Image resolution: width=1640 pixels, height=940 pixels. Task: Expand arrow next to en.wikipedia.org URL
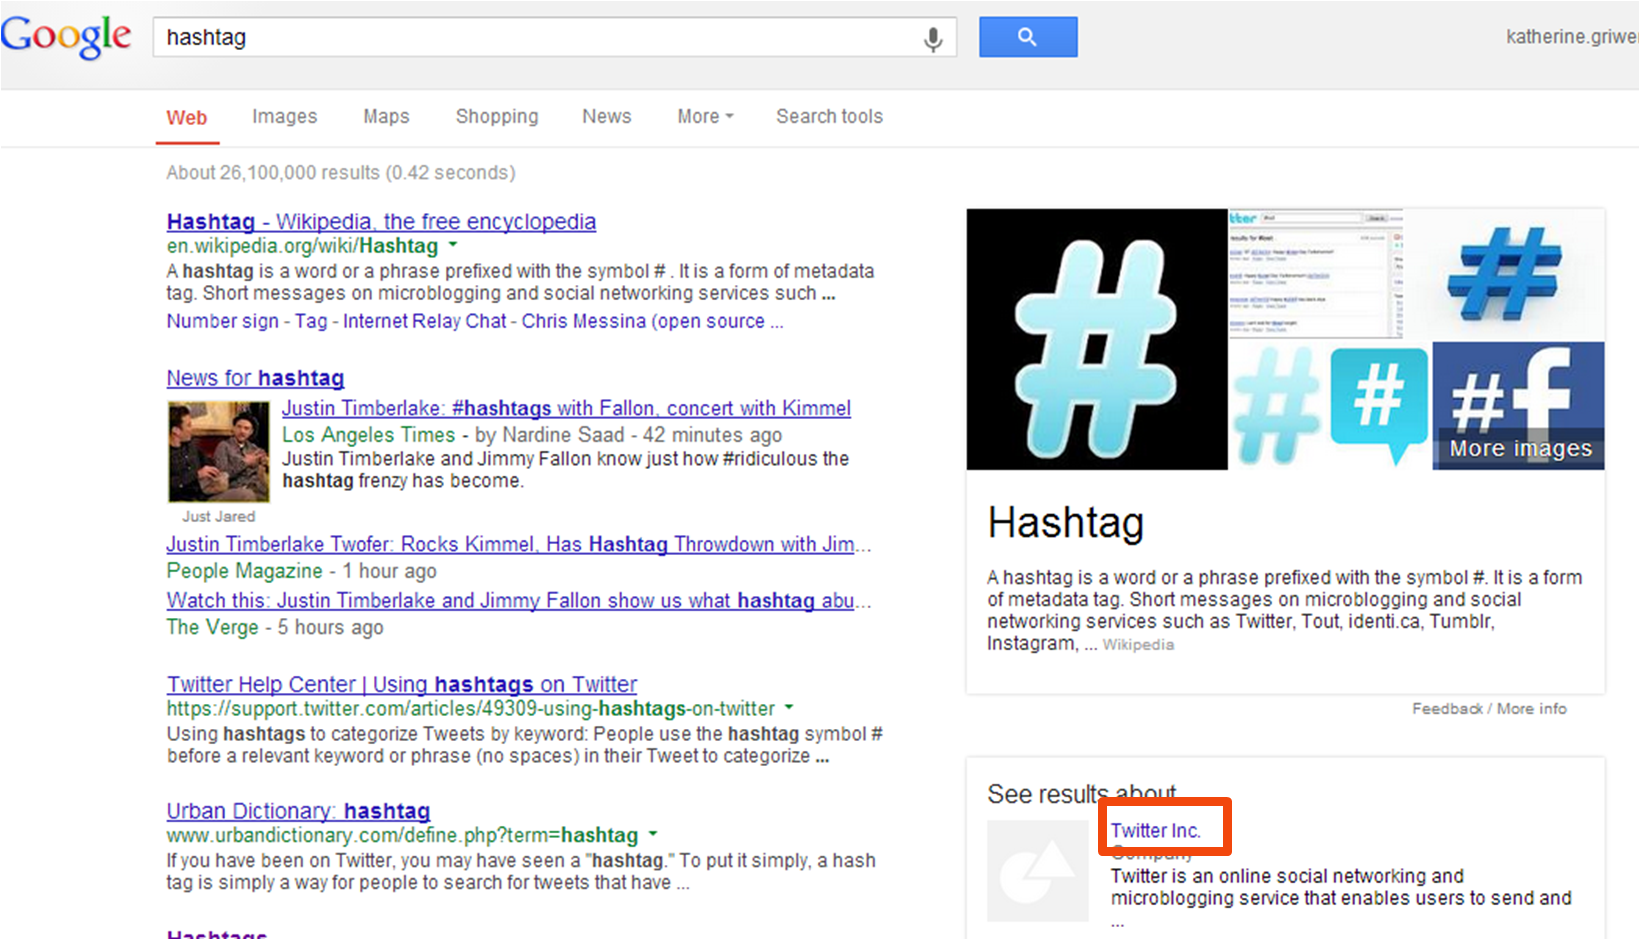453,244
